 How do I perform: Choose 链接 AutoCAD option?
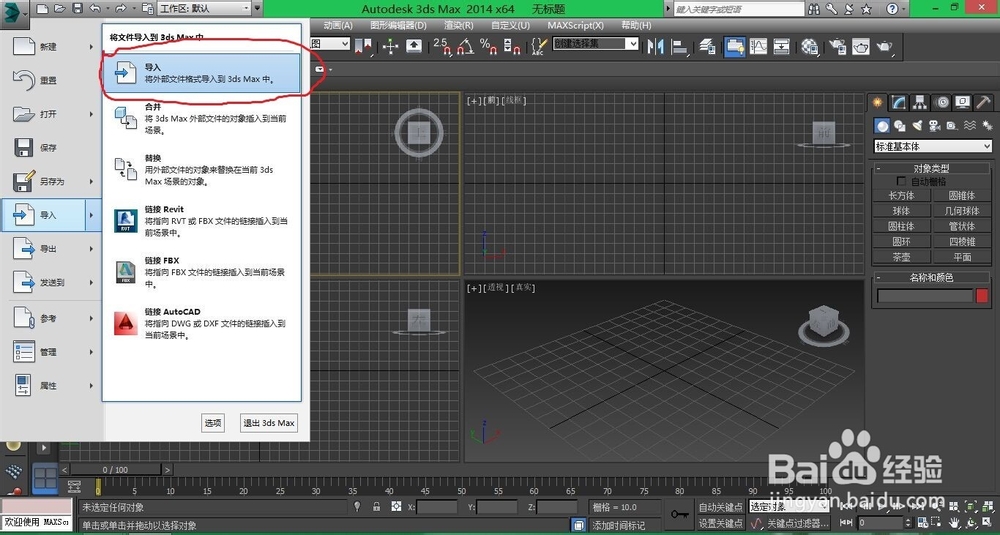202,323
